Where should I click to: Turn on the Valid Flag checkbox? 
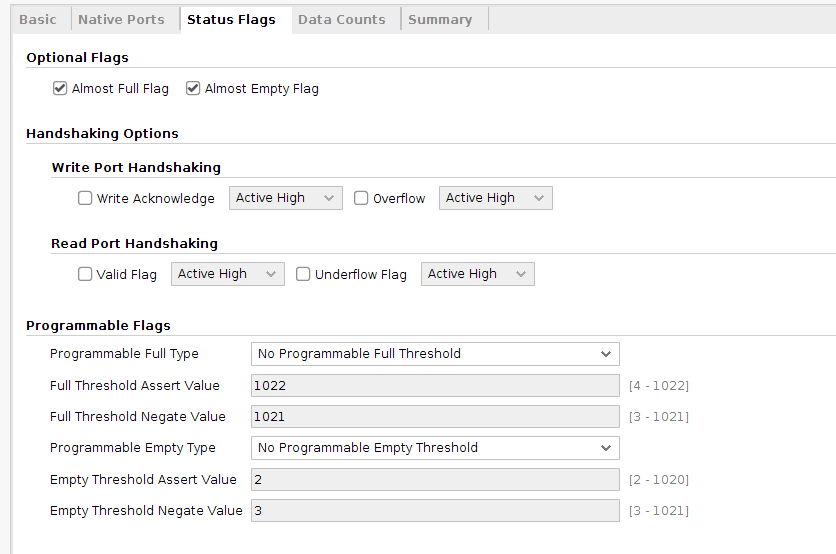pyautogui.click(x=85, y=274)
